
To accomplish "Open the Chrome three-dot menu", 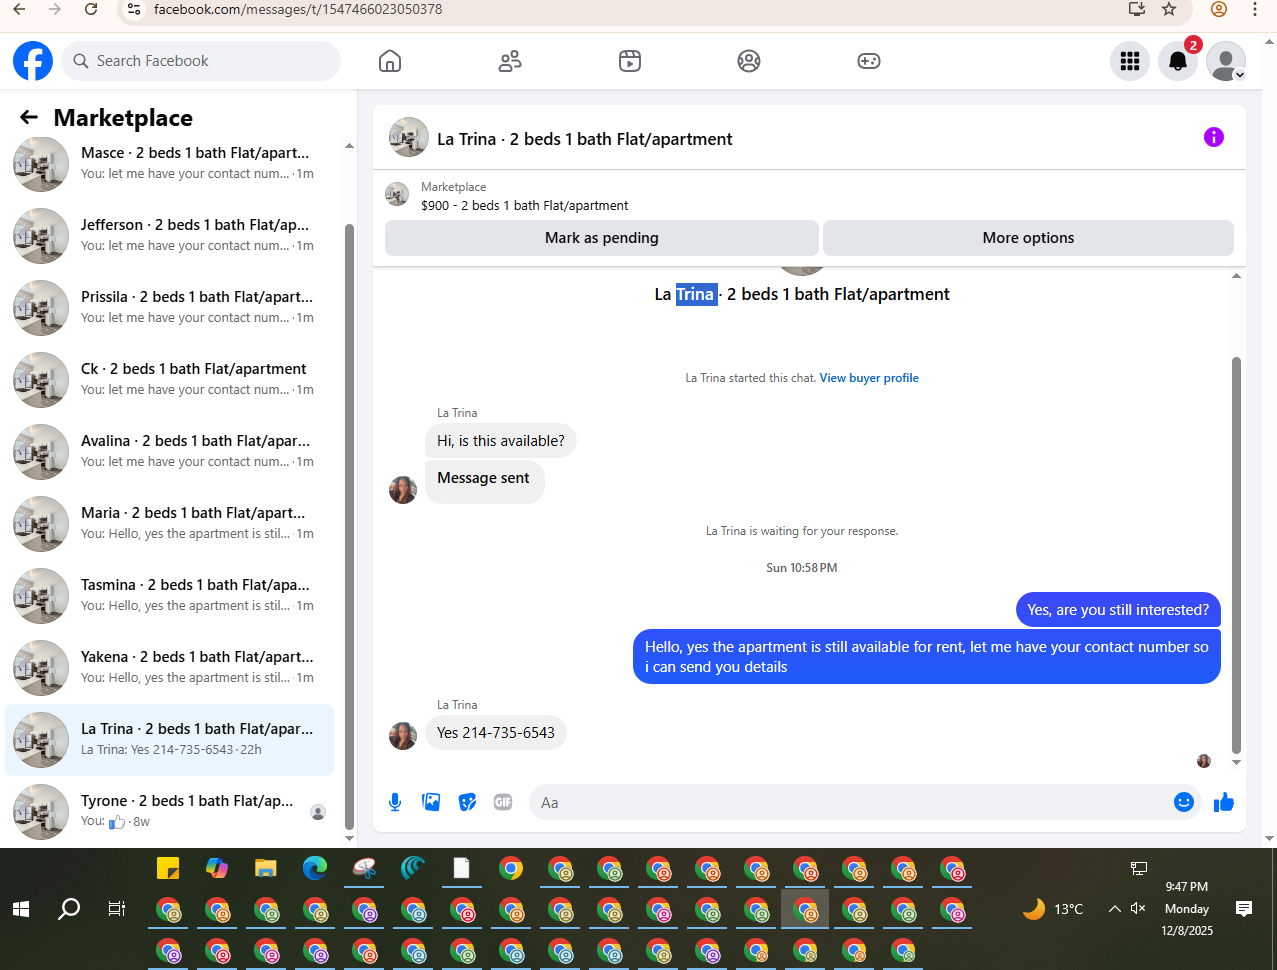I will [1255, 9].
